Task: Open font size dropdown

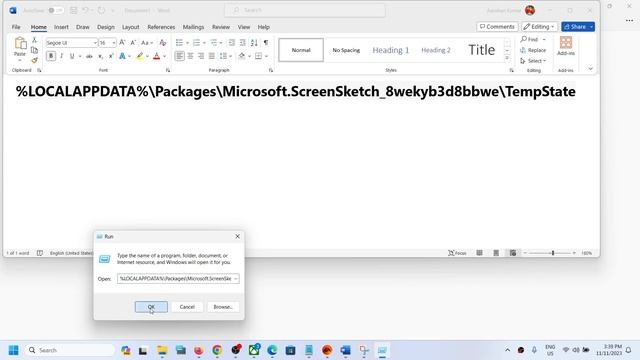Action: point(113,43)
